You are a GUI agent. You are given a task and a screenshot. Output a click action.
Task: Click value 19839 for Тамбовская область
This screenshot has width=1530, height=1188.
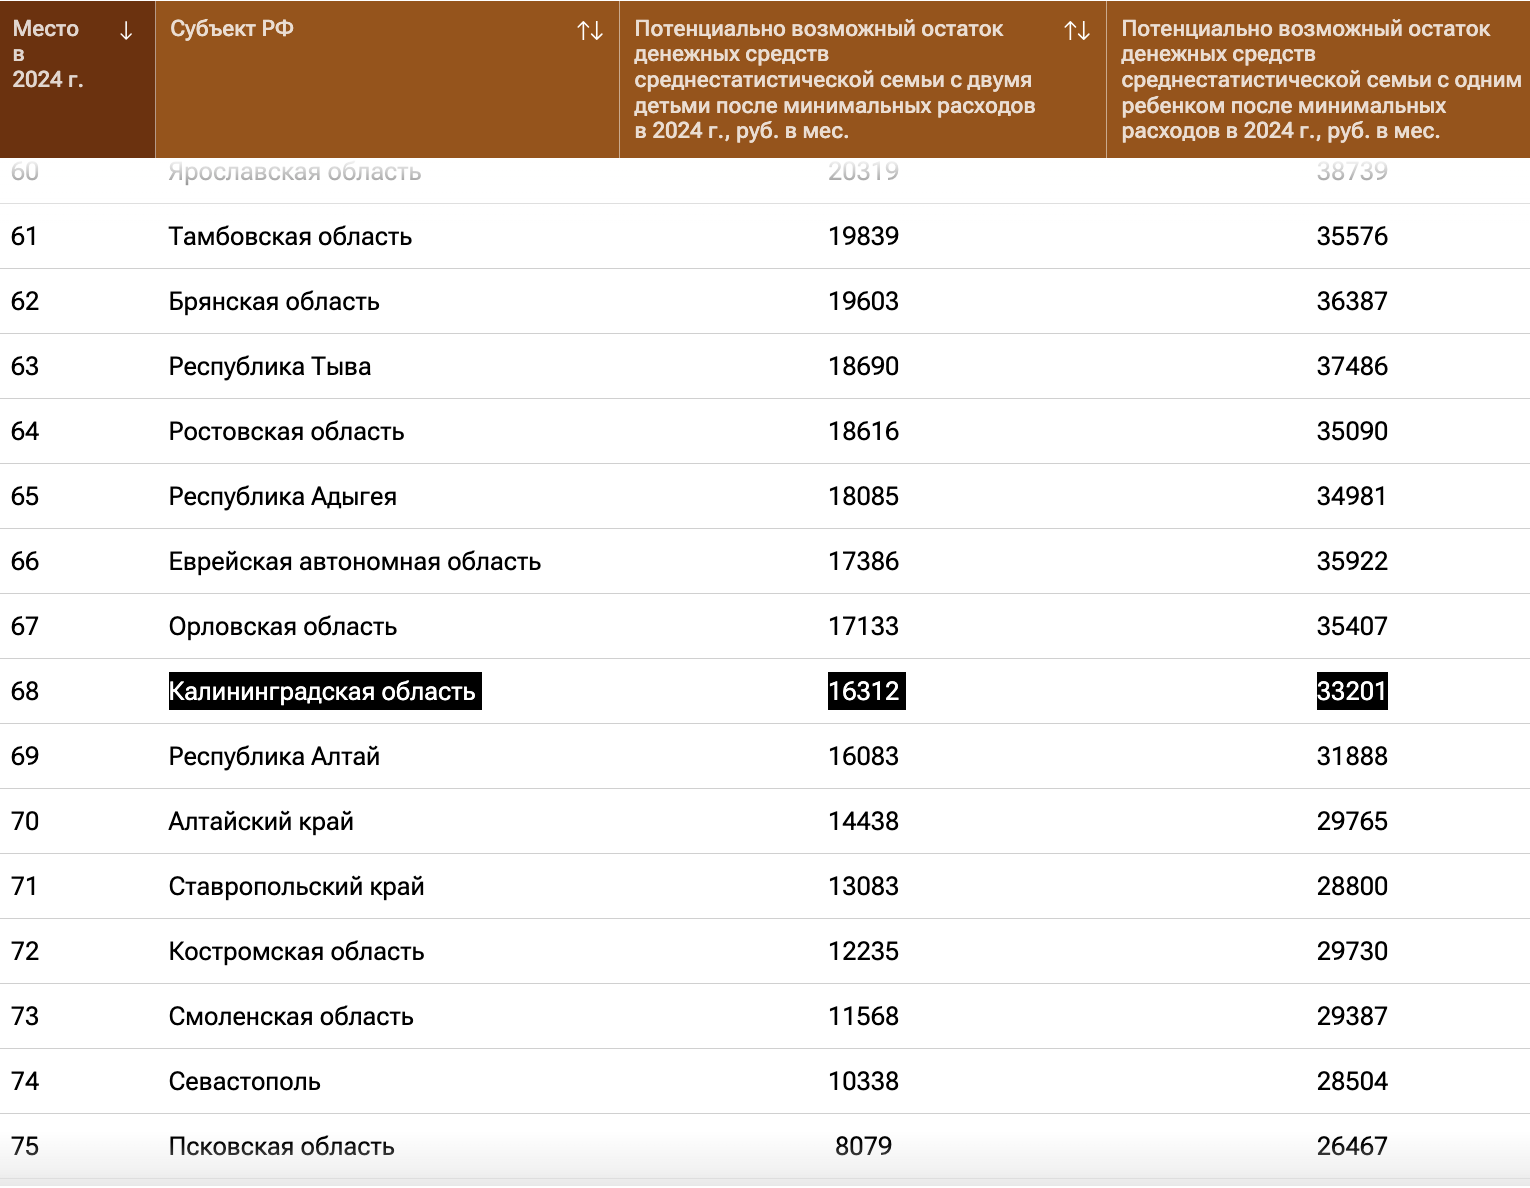[864, 236]
